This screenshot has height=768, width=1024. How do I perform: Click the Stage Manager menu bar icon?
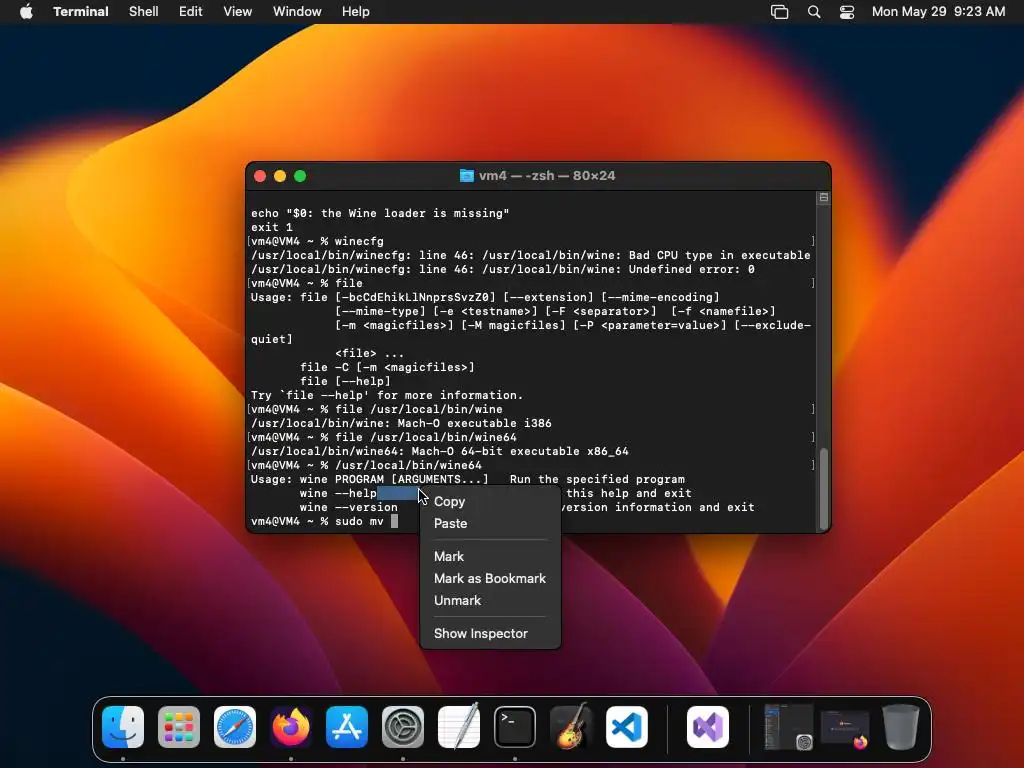click(x=779, y=12)
